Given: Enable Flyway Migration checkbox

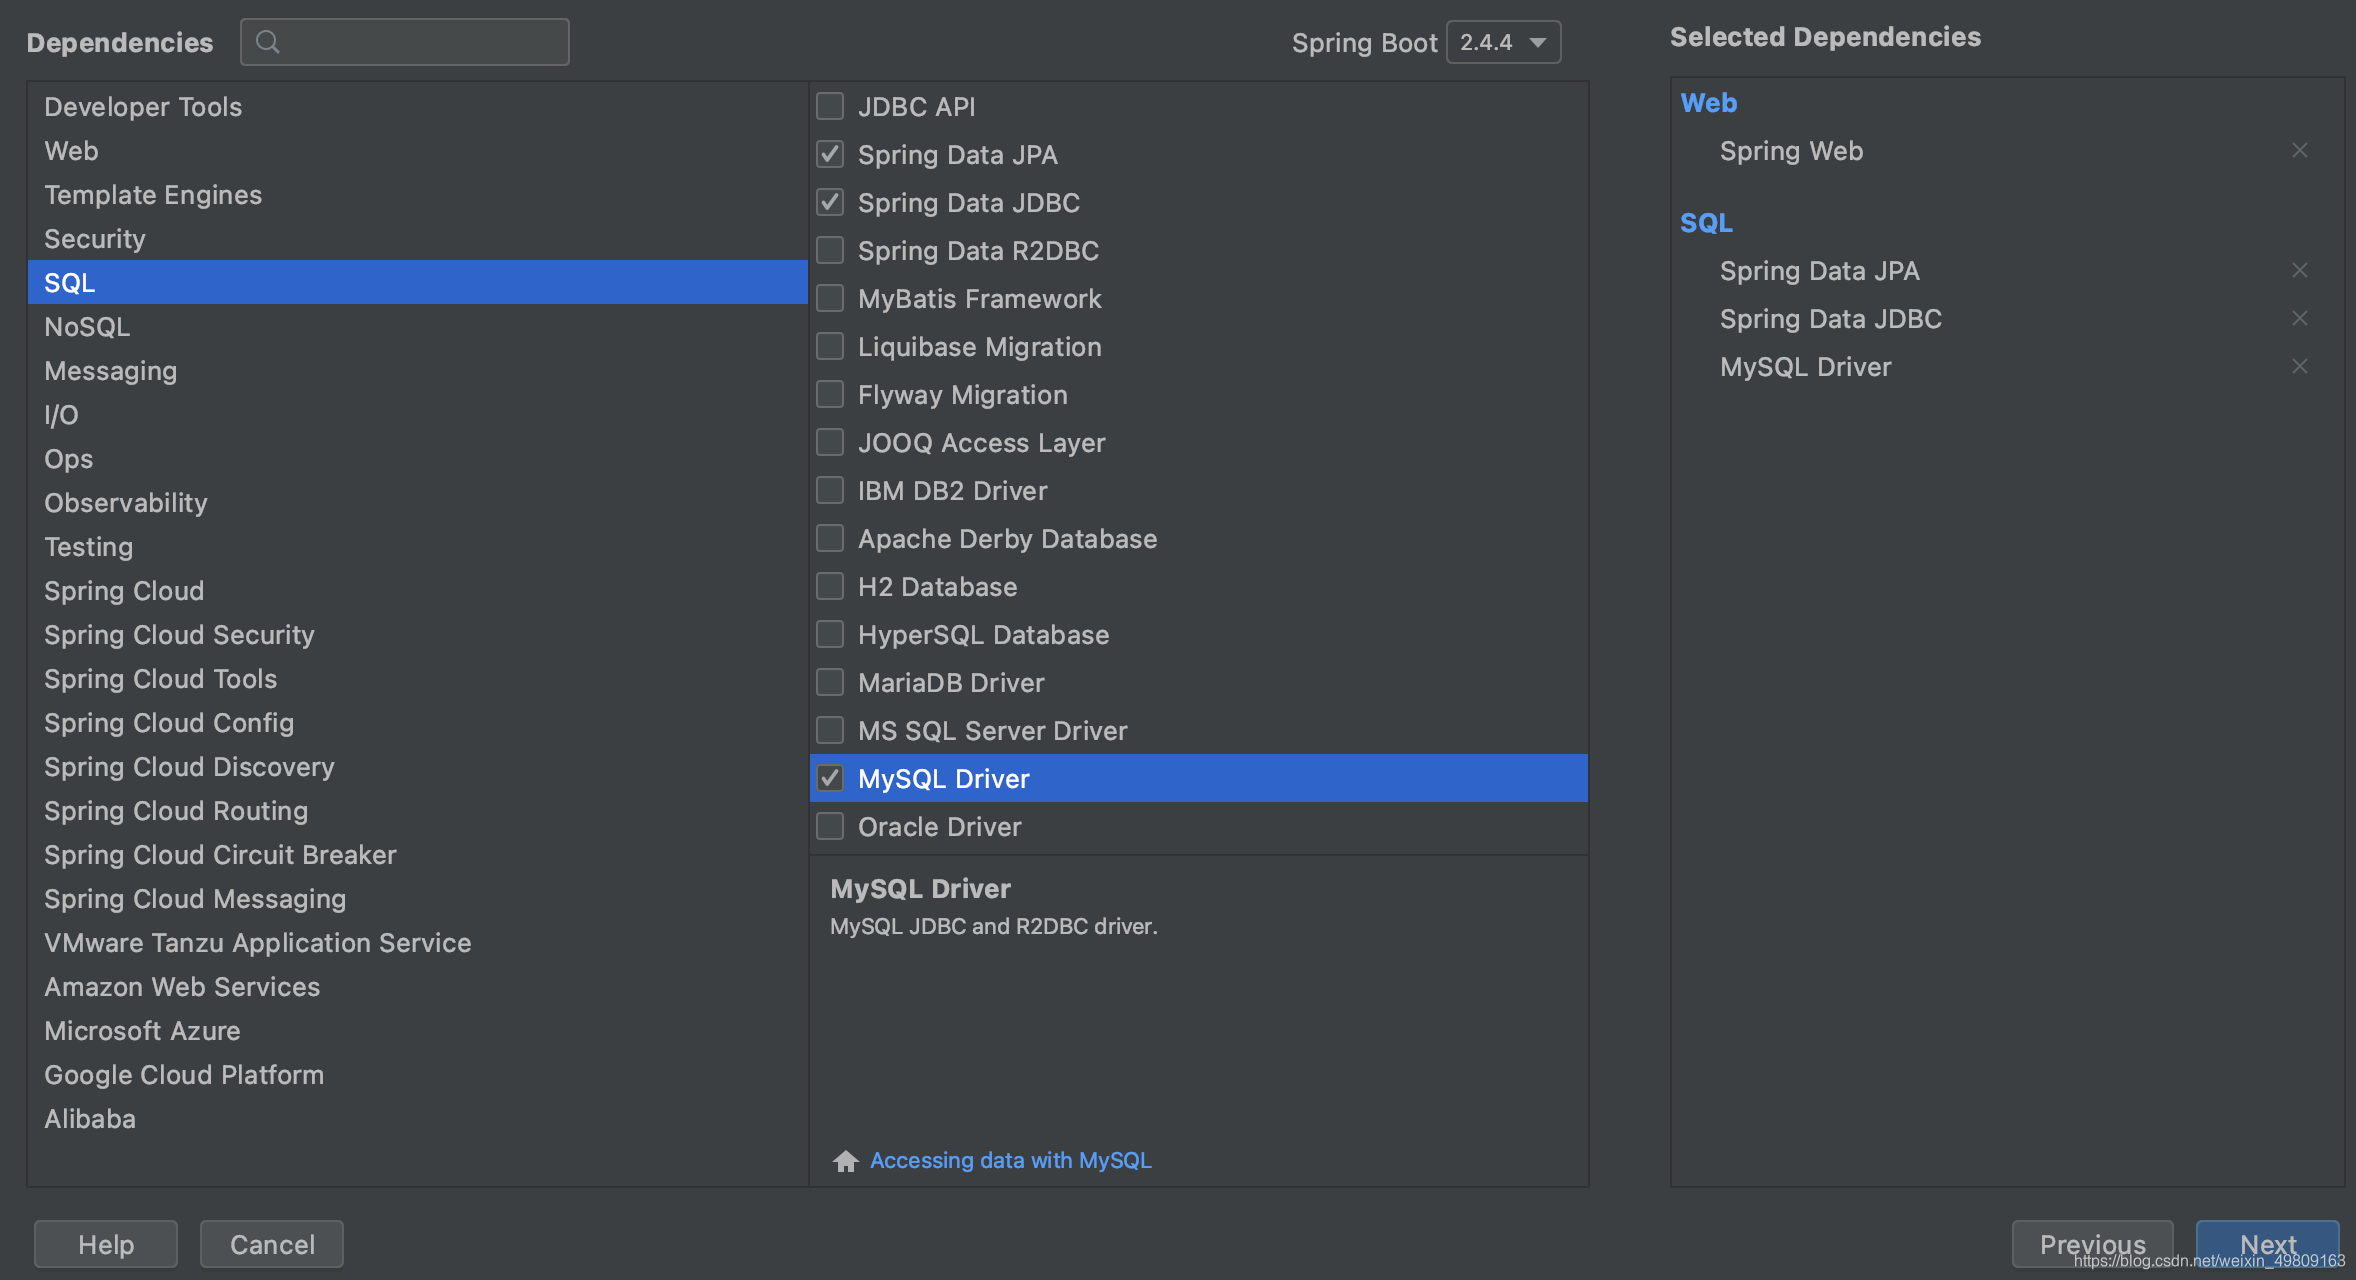Looking at the screenshot, I should click(830, 394).
